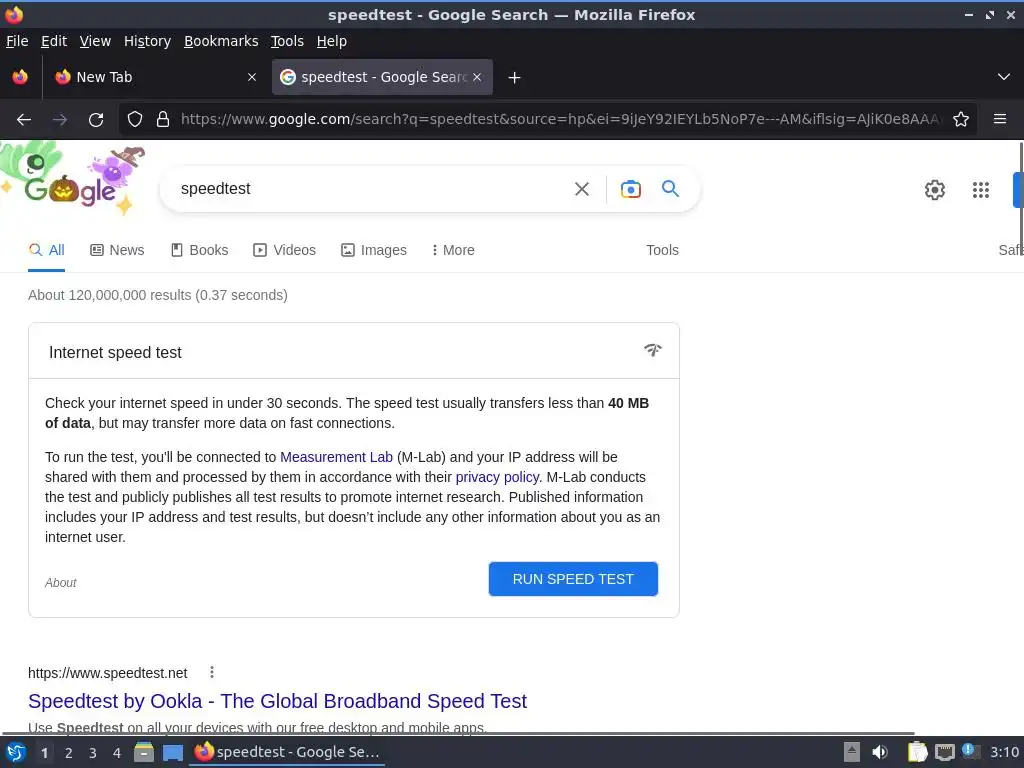The image size is (1024, 768).
Task: Open the network tray icon
Action: click(944, 753)
